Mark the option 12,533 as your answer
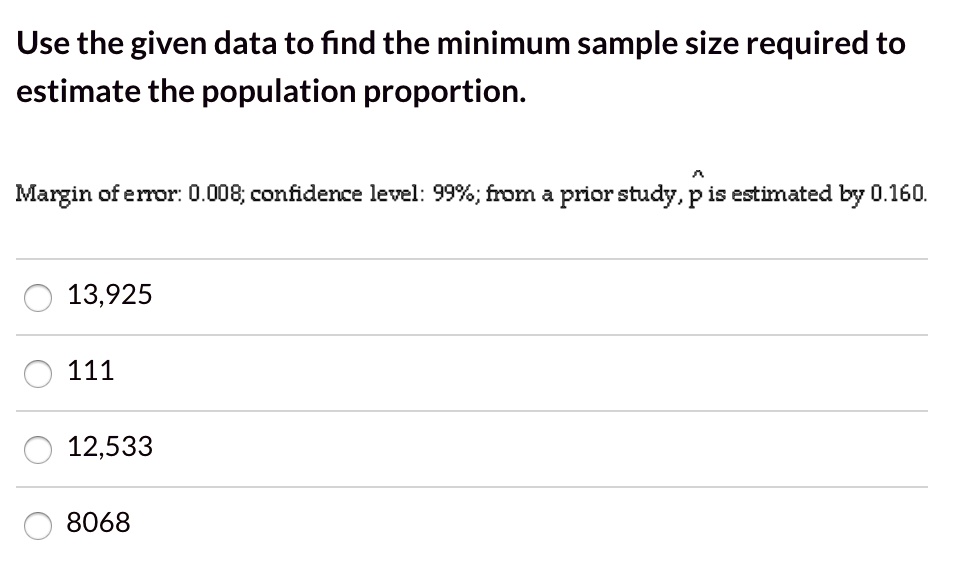The image size is (960, 588). pyautogui.click(x=108, y=448)
